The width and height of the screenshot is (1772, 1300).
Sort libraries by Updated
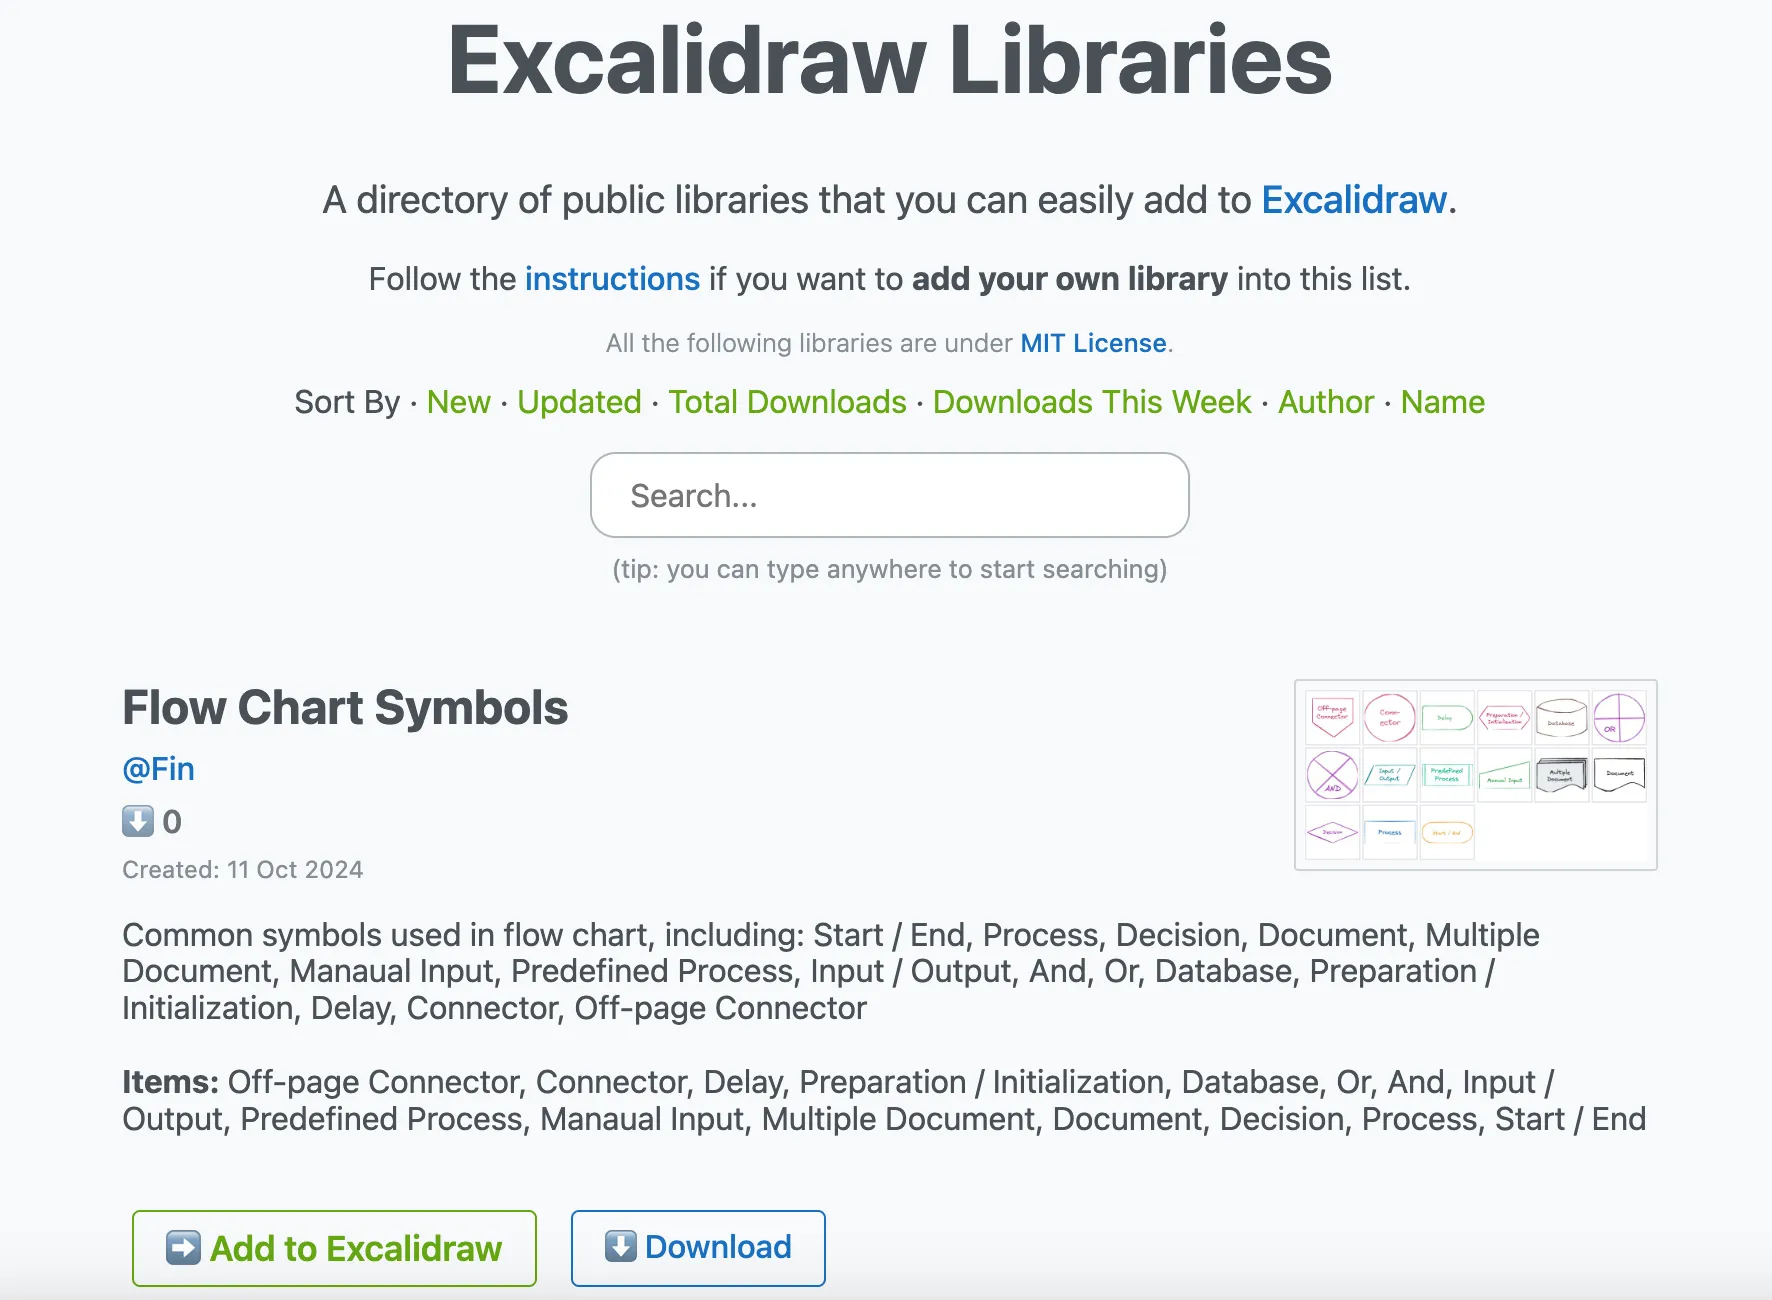tap(579, 402)
